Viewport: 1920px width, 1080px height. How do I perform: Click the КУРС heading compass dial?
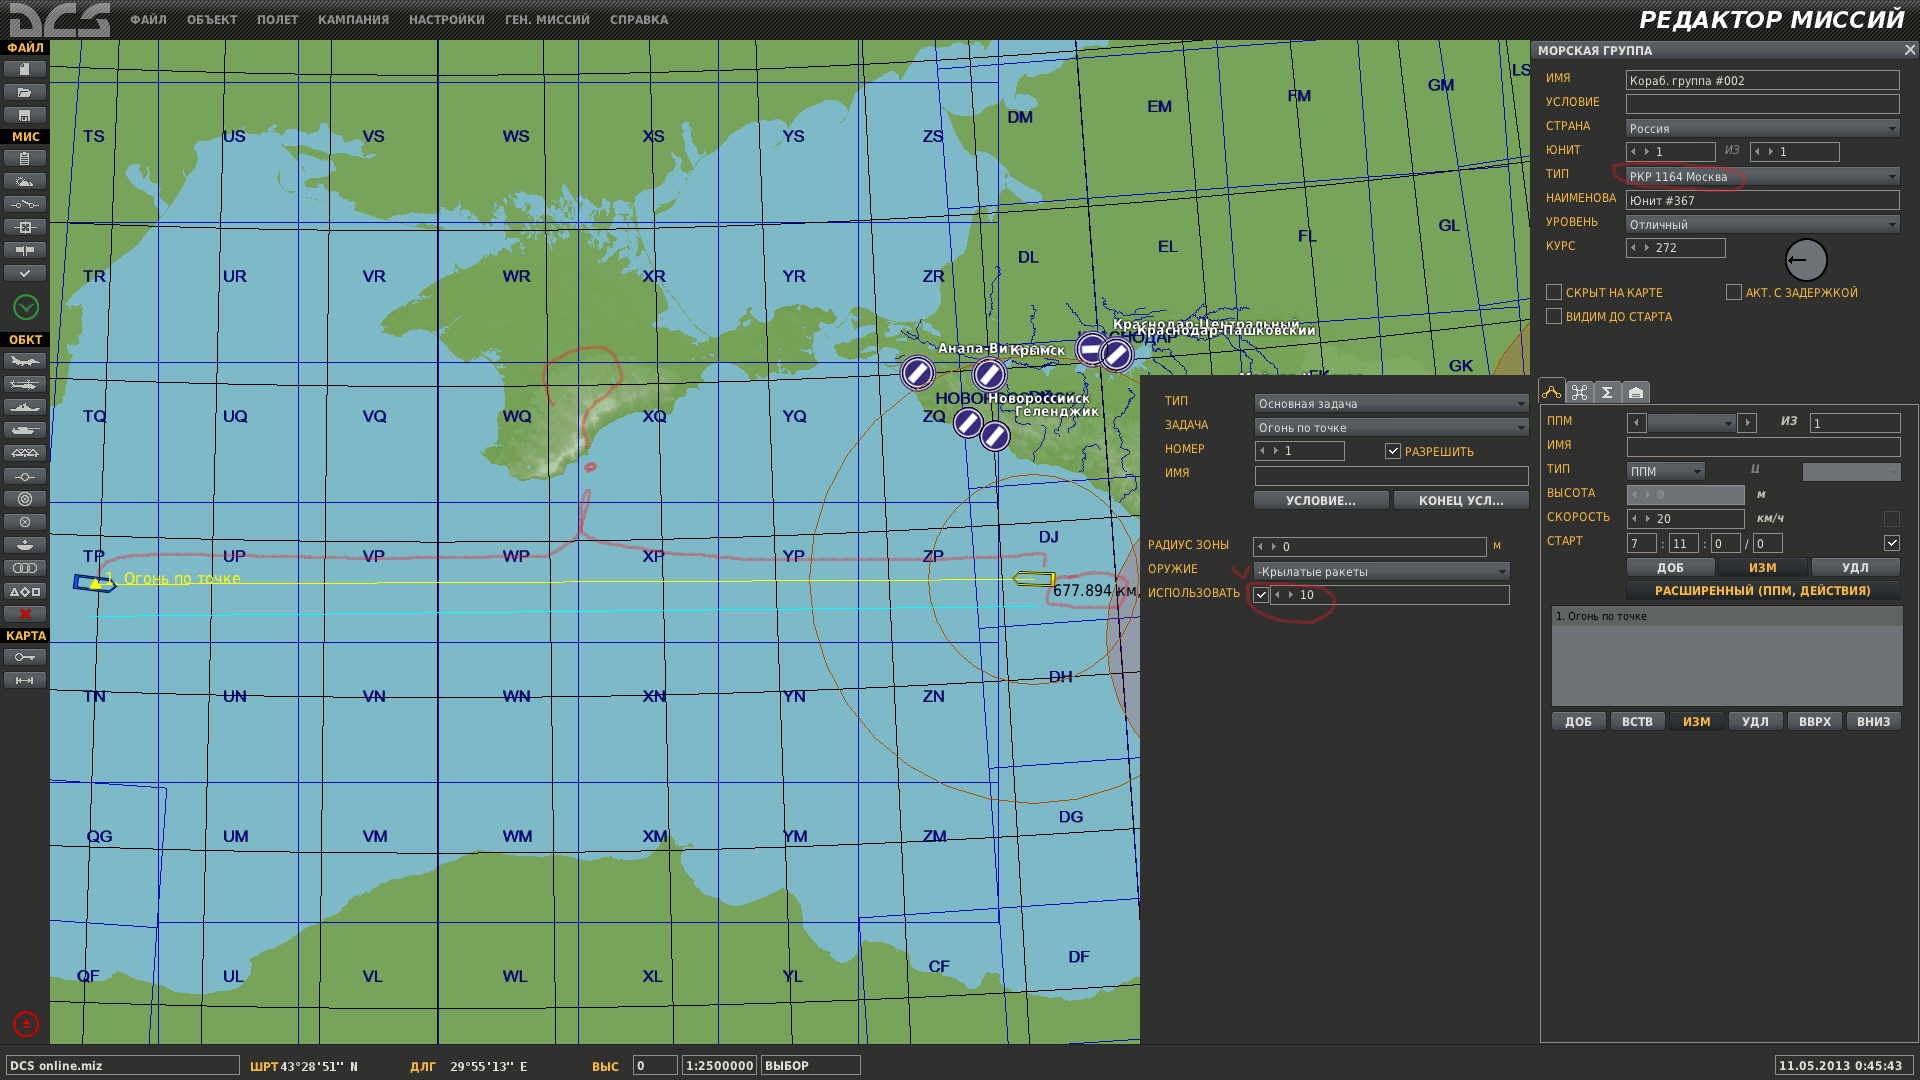(x=1806, y=260)
